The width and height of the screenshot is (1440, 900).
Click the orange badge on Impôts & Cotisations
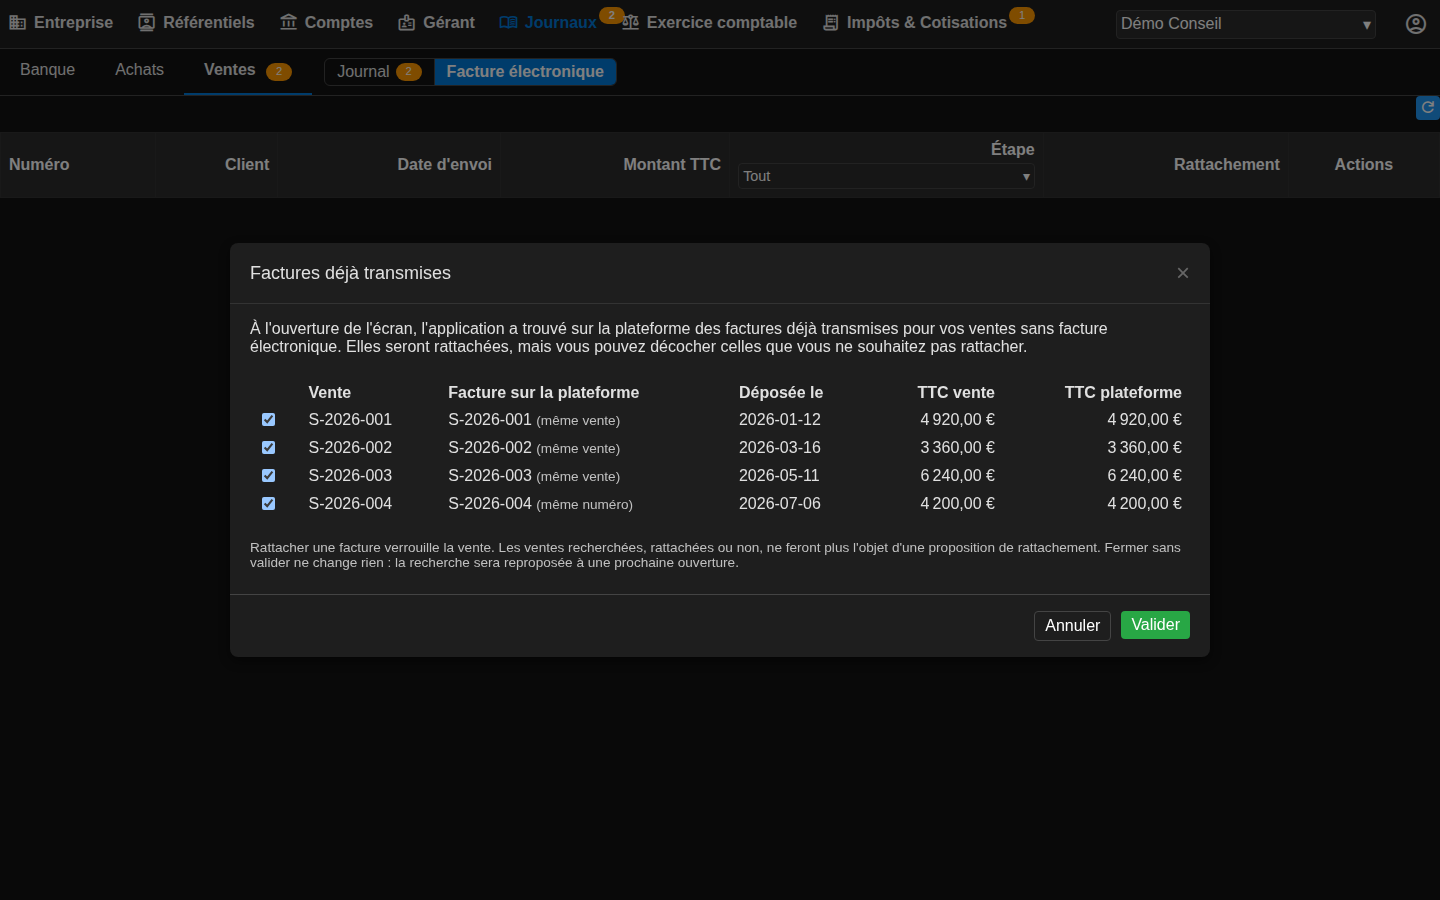pos(1021,15)
